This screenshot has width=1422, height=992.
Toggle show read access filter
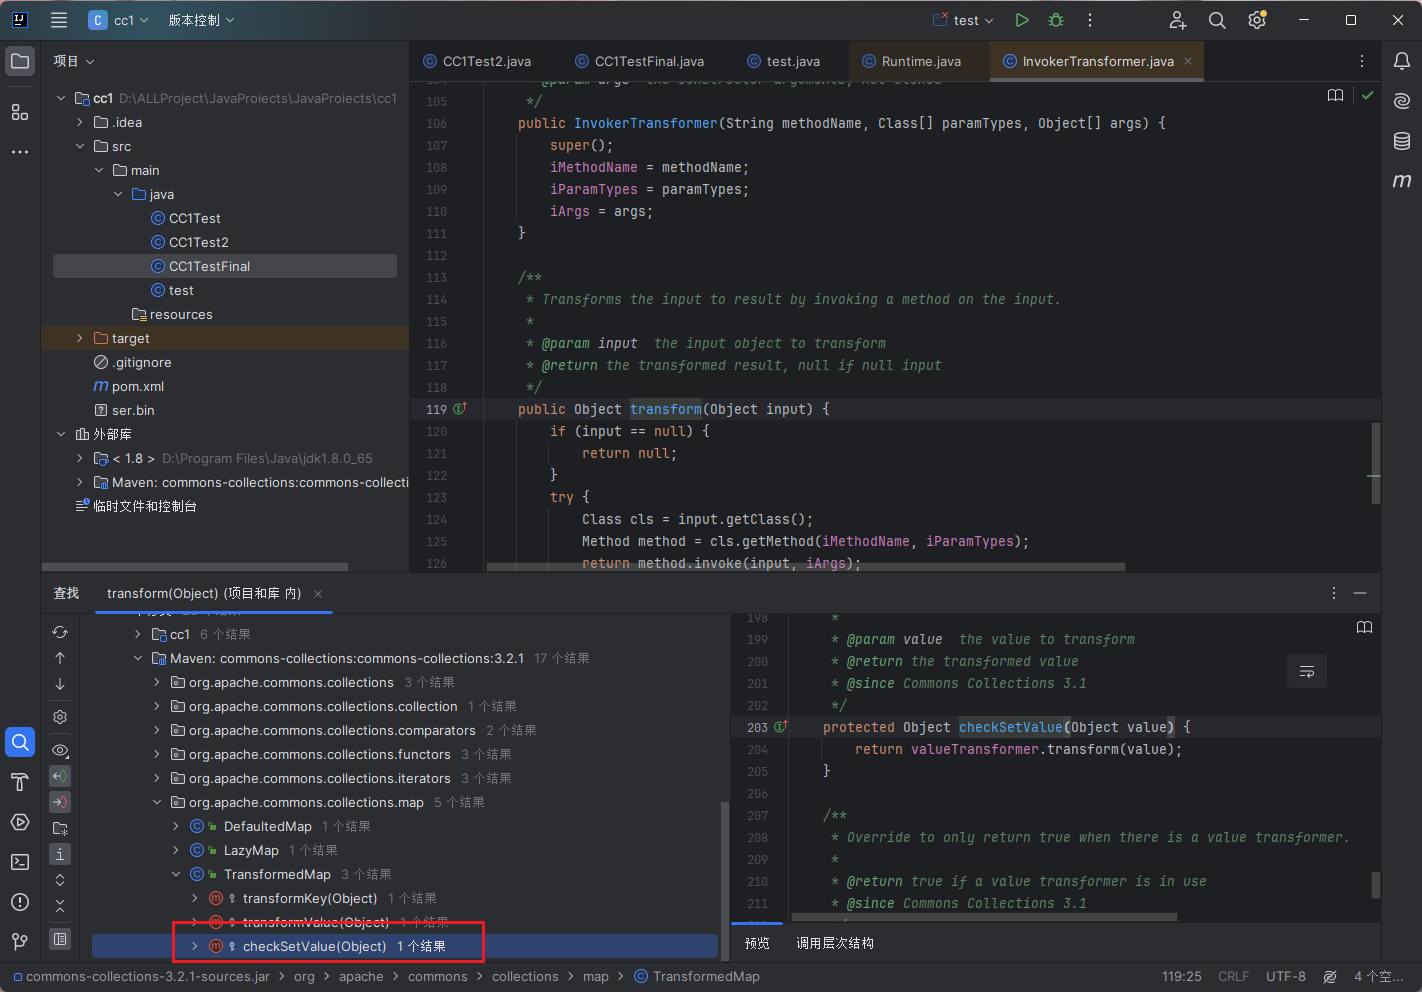pyautogui.click(x=60, y=776)
